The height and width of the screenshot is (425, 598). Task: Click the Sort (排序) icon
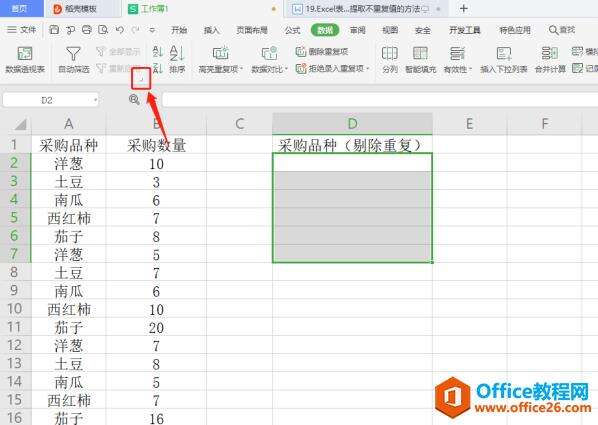click(x=177, y=53)
